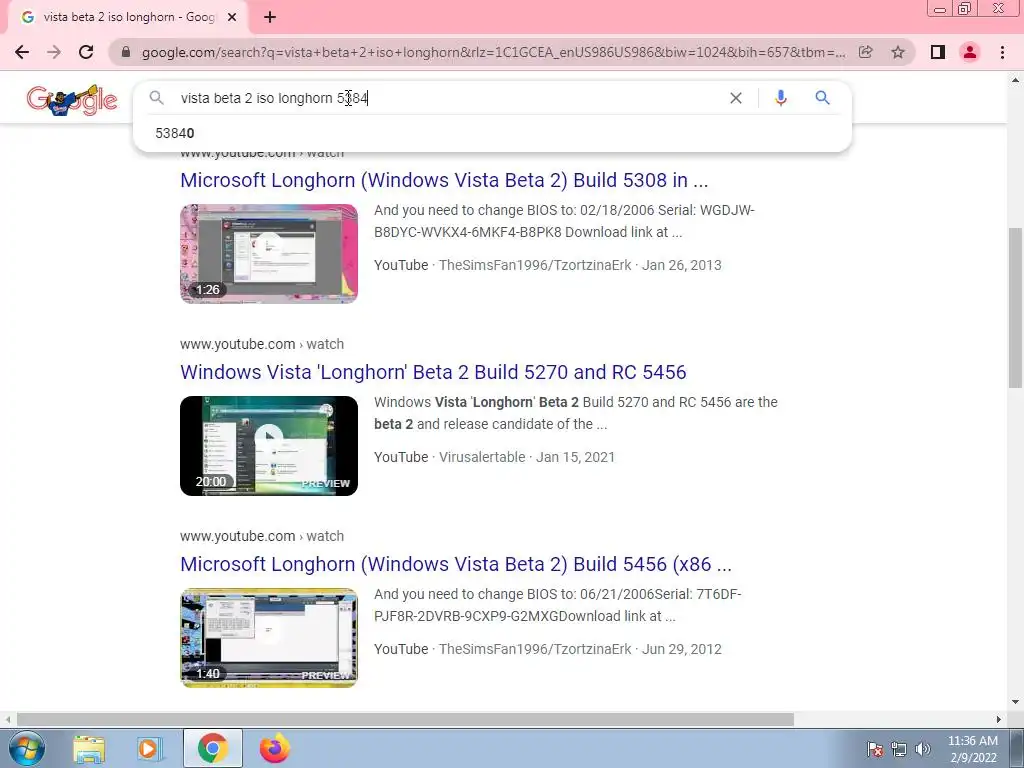Play the 20:00 Build 5270 video thumbnail
Viewport: 1024px width, 768px height.
click(x=269, y=446)
